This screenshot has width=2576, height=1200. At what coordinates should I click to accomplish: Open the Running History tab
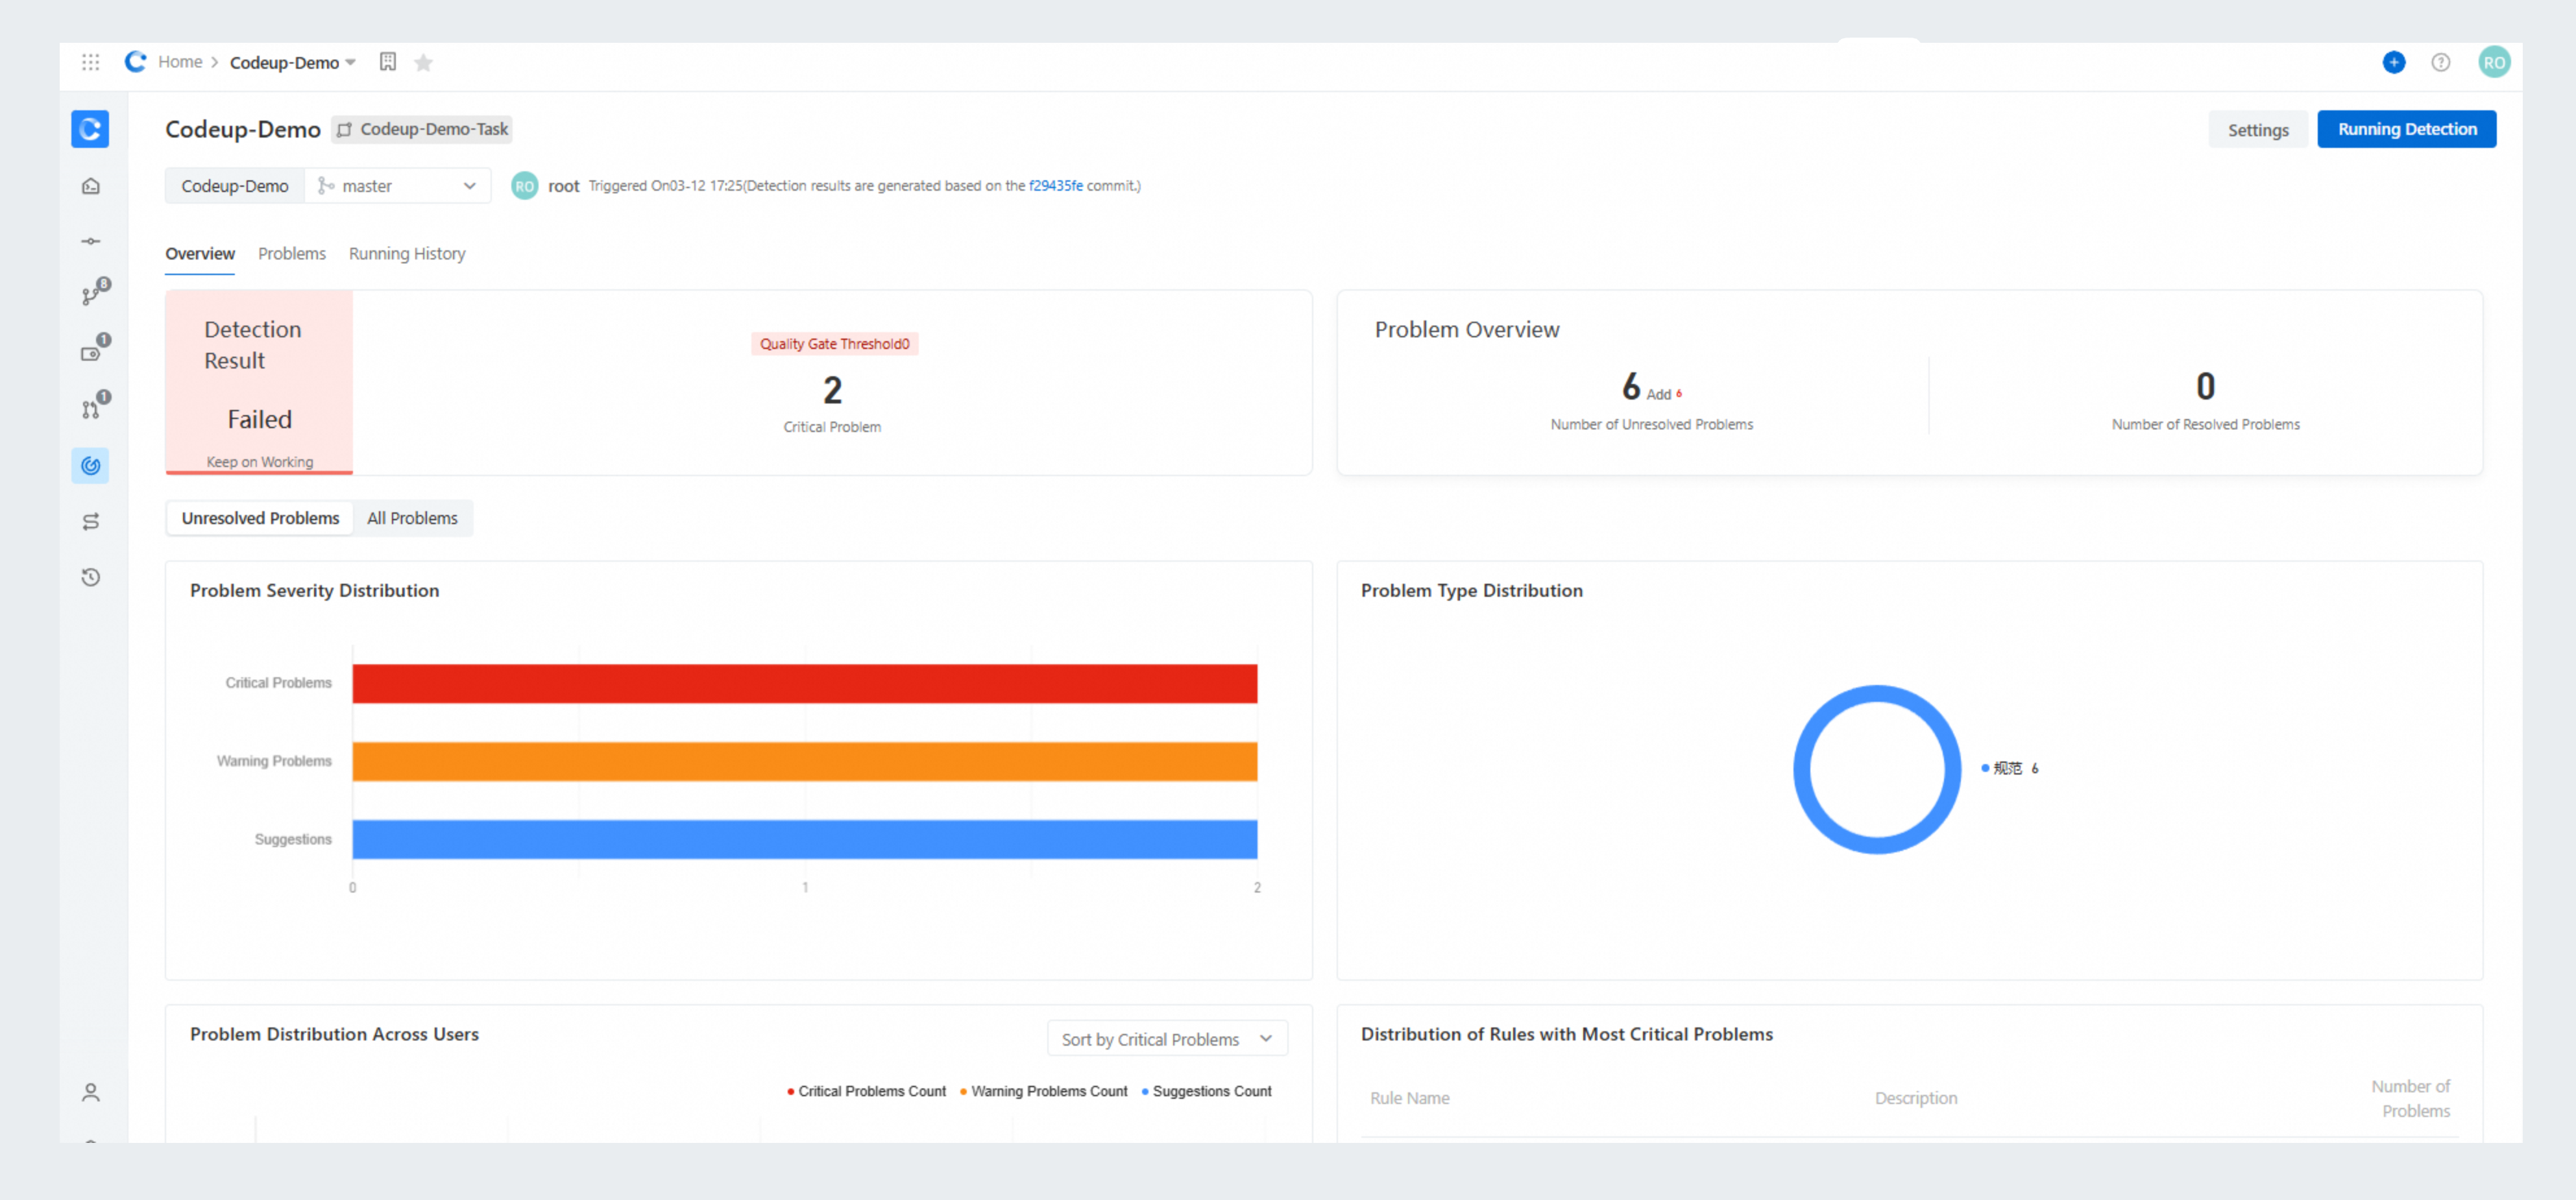tap(406, 254)
